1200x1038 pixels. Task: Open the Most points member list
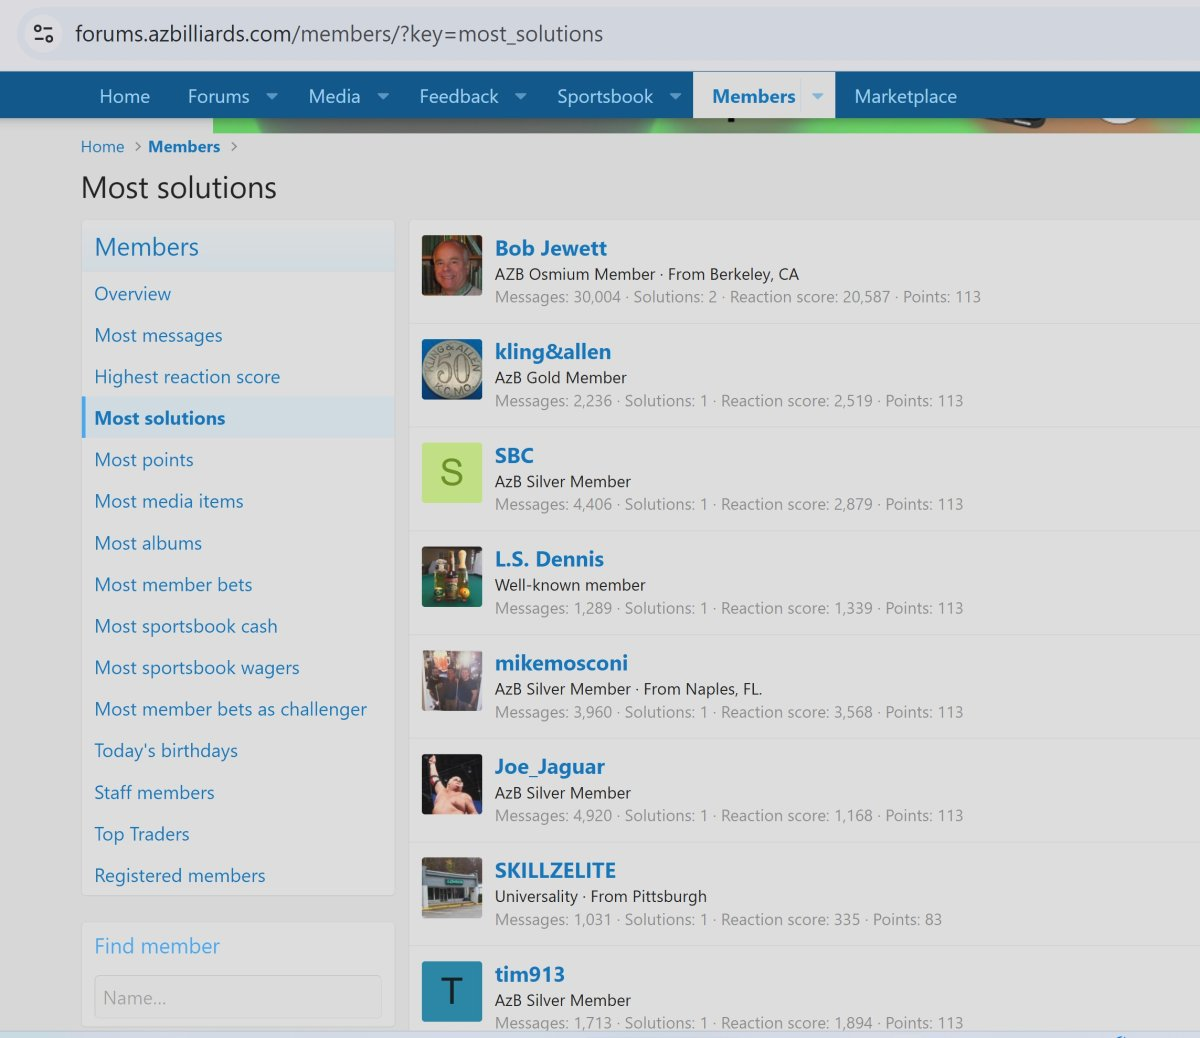(144, 460)
